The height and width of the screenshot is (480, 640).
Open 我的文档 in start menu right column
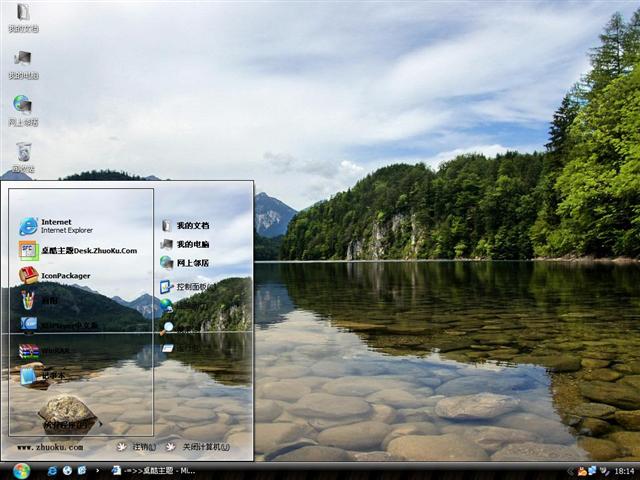pyautogui.click(x=185, y=225)
